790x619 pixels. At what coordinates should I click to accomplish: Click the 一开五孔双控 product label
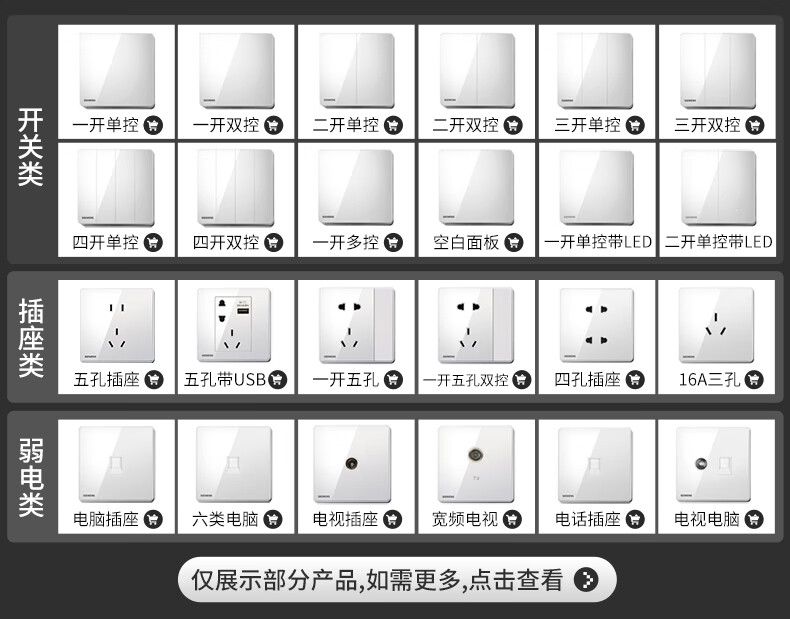pyautogui.click(x=466, y=380)
